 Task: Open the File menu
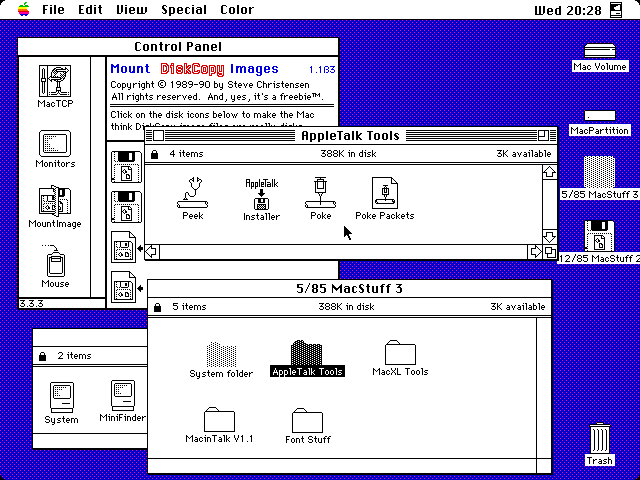coord(53,10)
